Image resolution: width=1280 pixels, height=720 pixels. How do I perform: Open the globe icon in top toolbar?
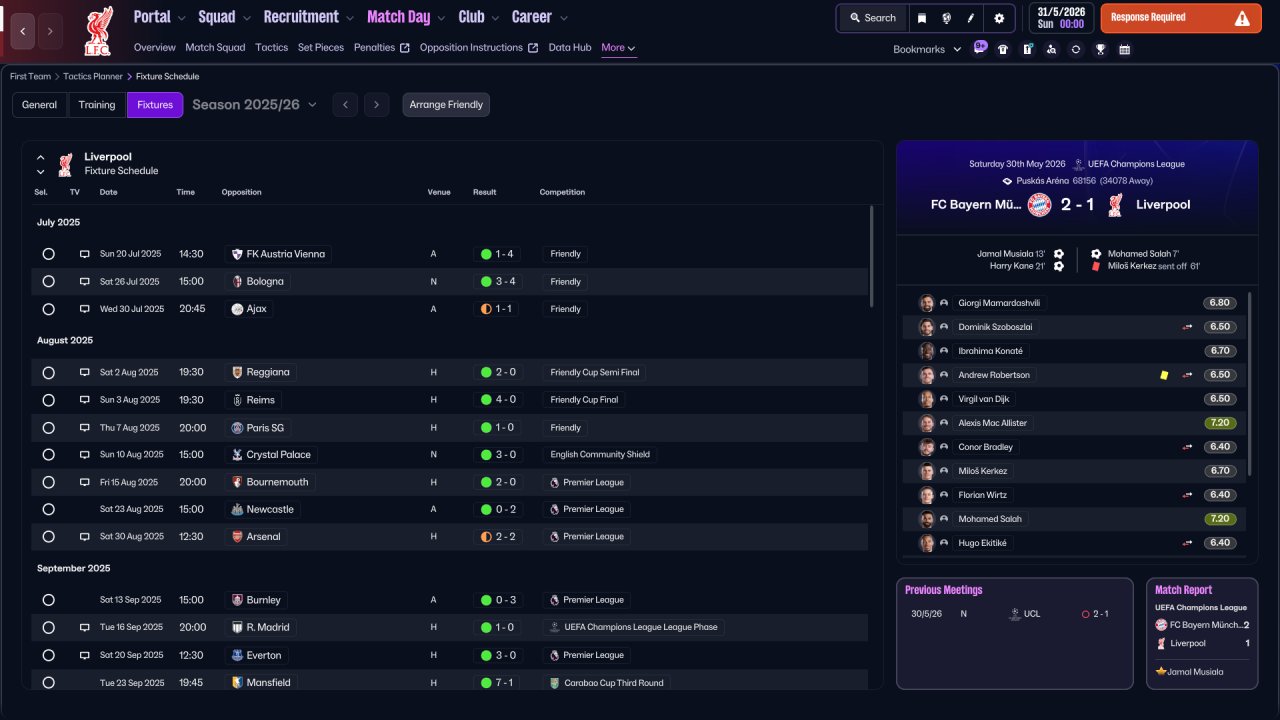click(x=946, y=18)
